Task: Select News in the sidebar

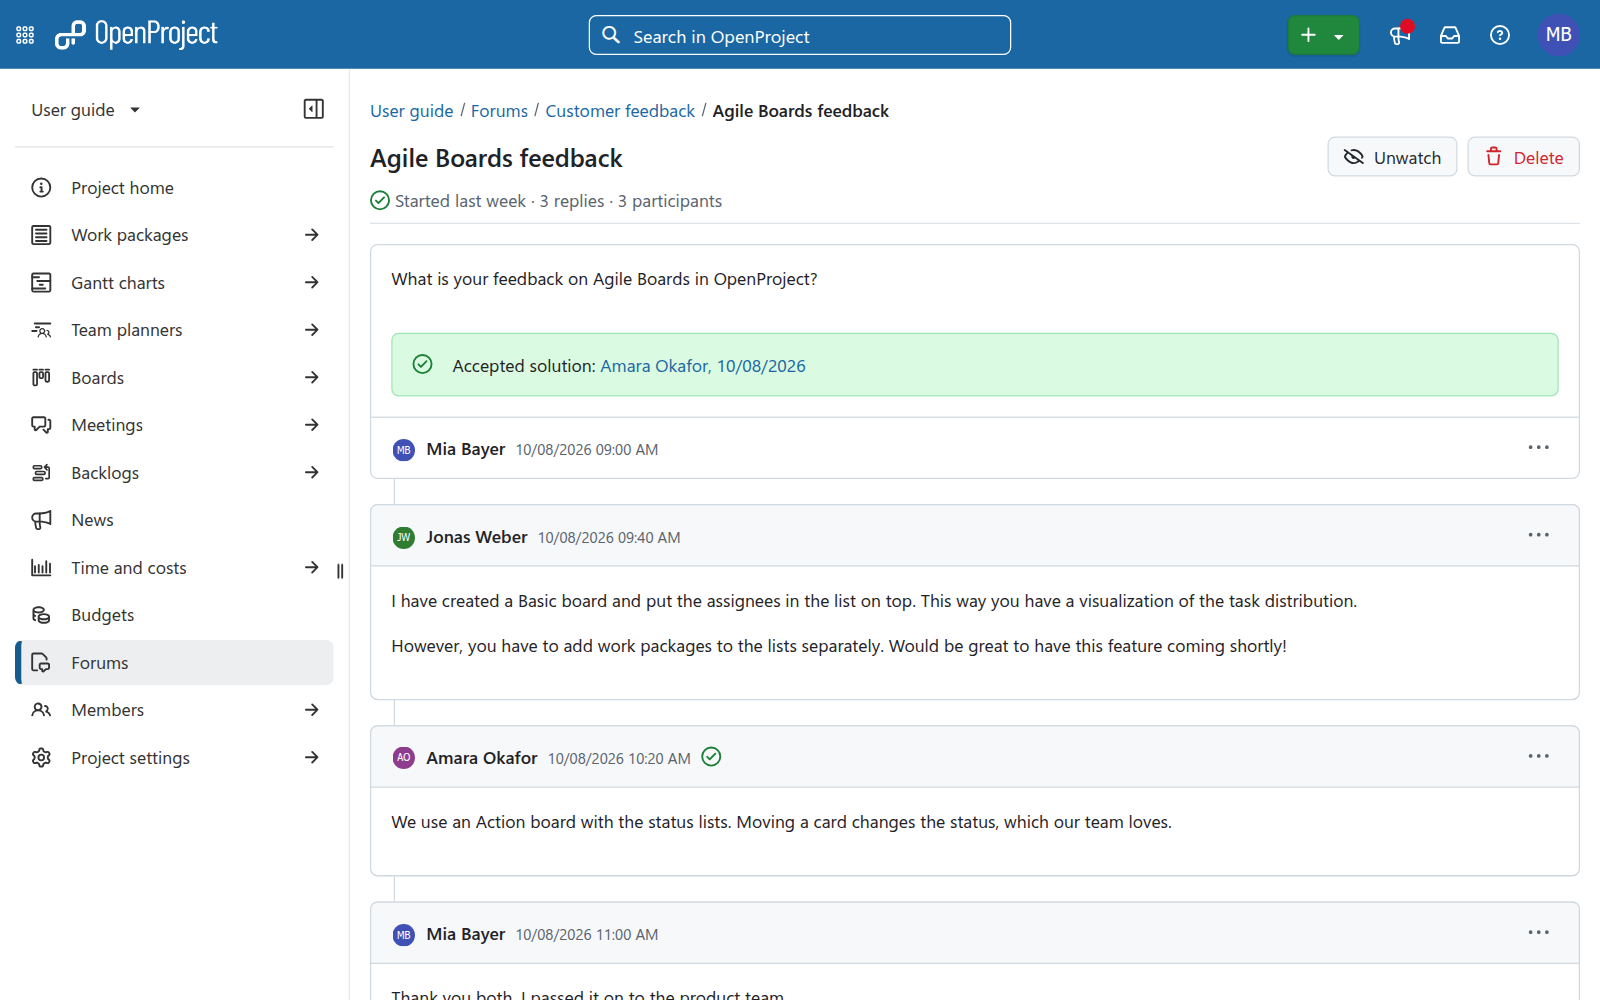Action: (x=175, y=520)
